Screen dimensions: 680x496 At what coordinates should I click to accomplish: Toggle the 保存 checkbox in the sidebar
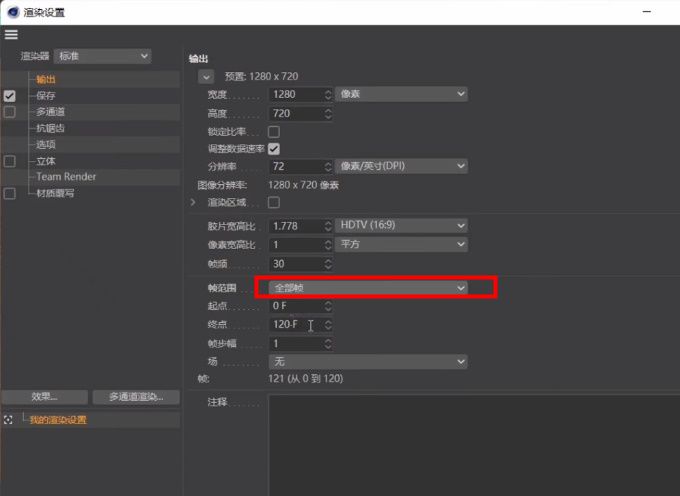(x=10, y=96)
